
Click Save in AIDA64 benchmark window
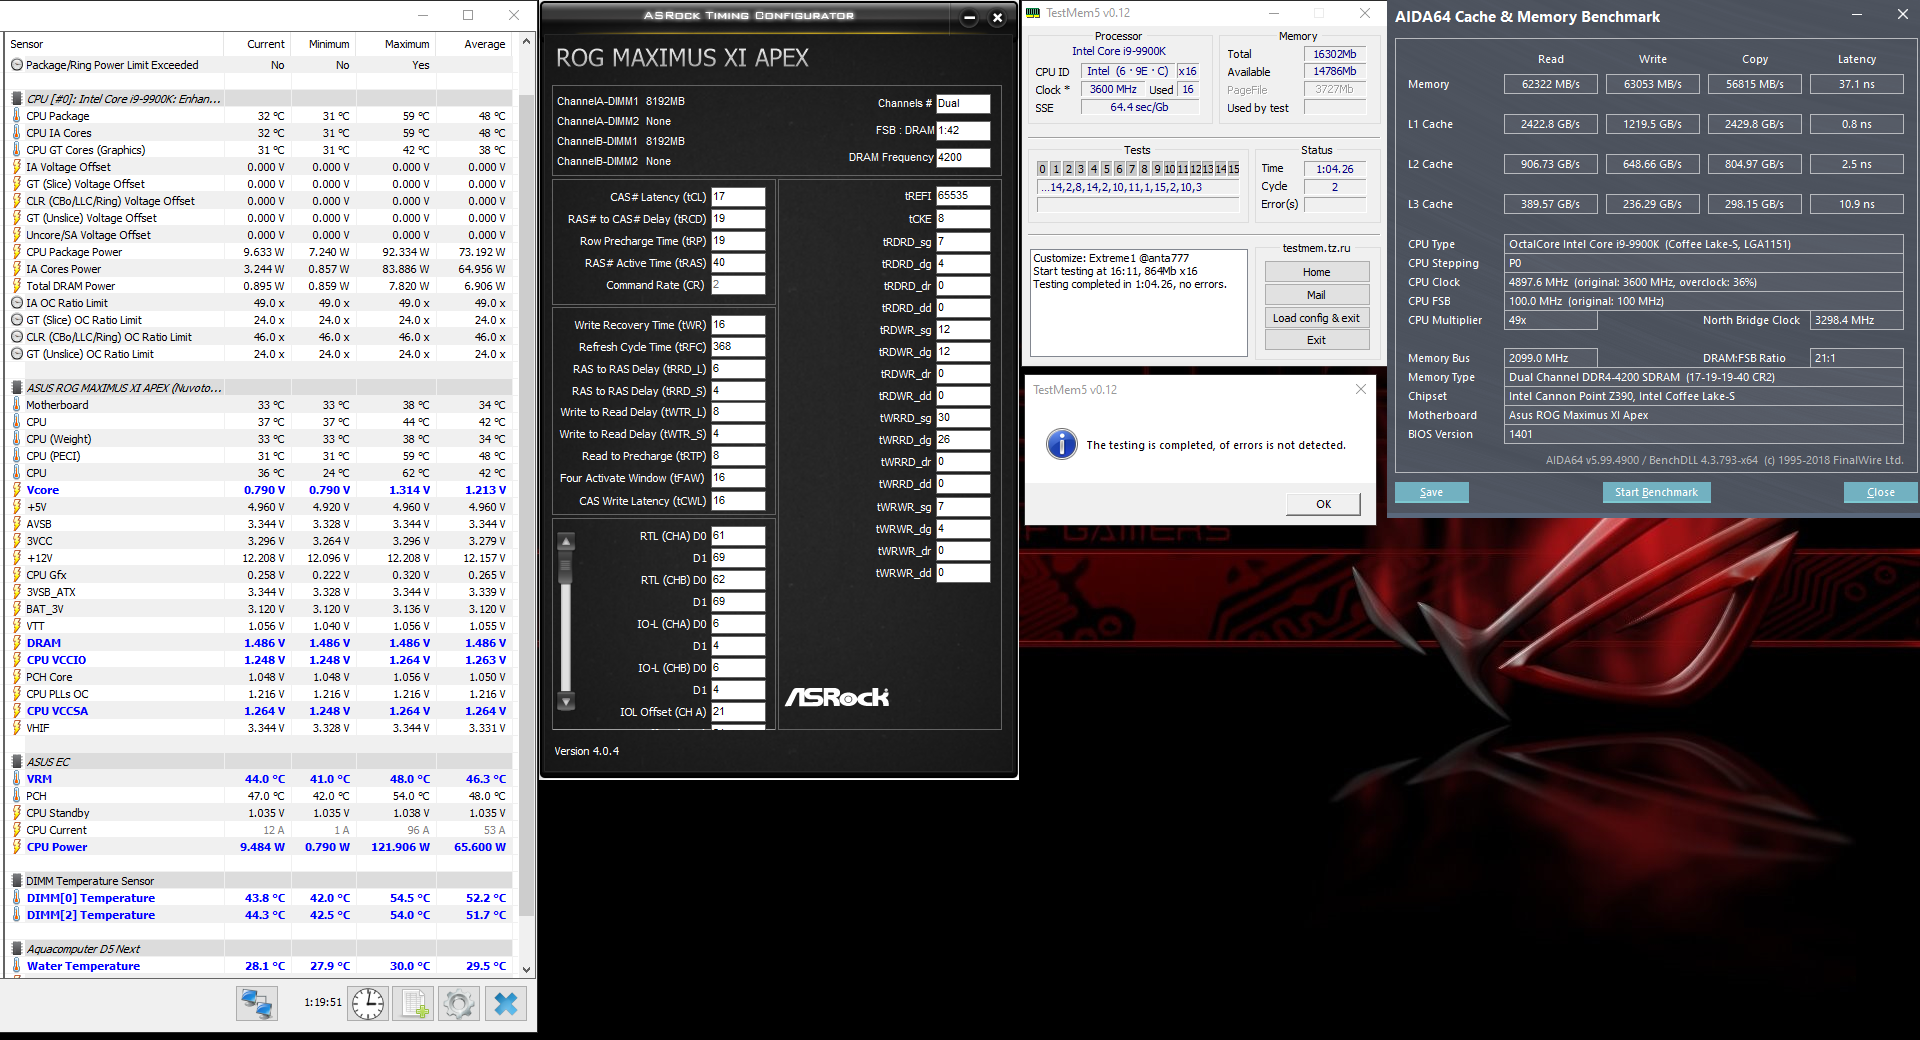coord(1431,492)
